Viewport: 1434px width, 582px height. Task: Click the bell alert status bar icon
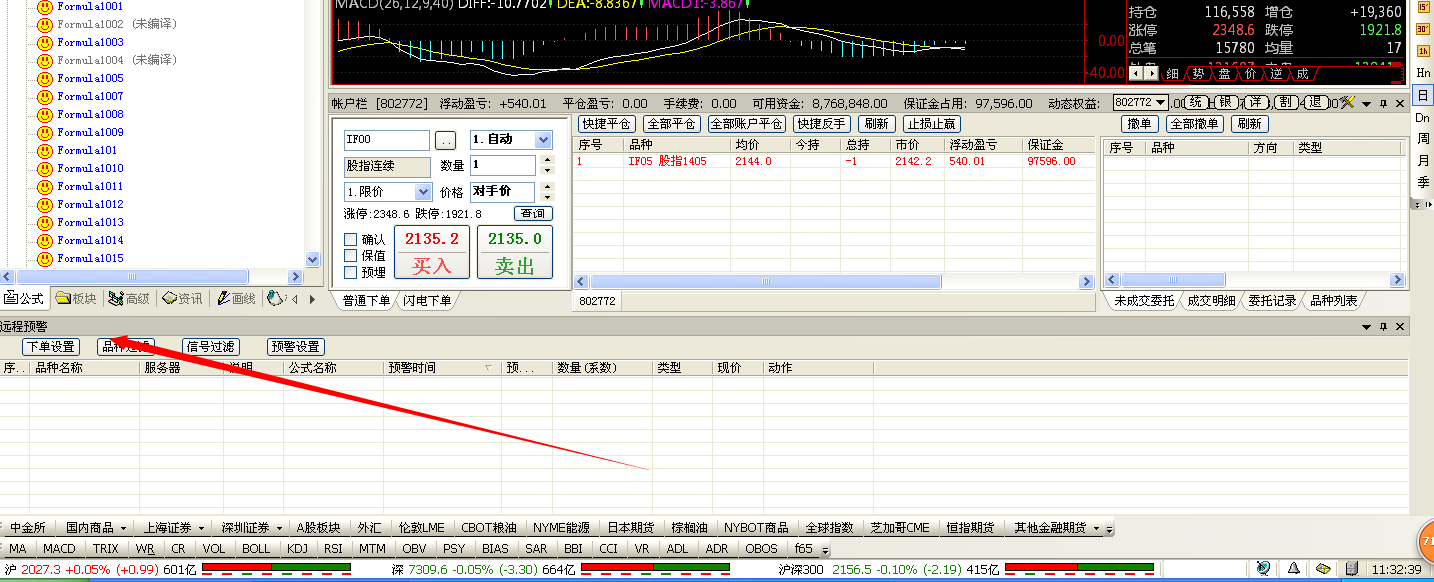(1293, 569)
